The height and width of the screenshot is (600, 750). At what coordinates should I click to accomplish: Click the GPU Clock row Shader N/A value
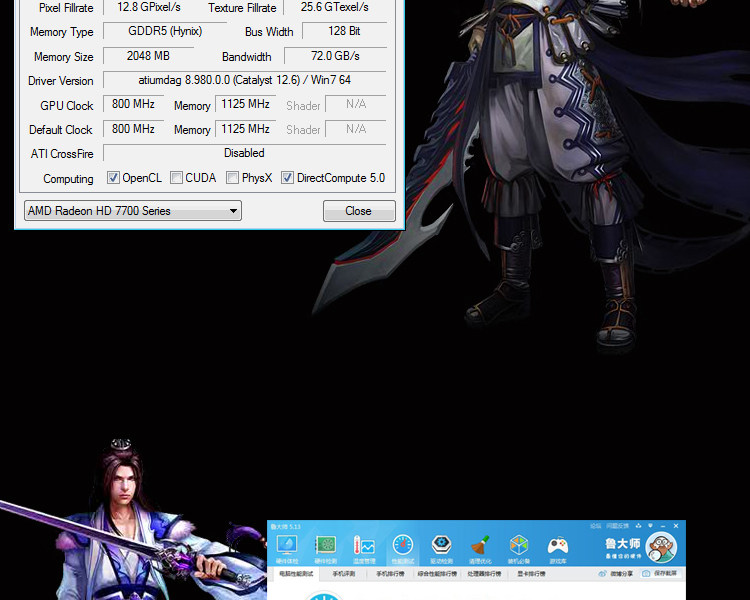point(356,104)
